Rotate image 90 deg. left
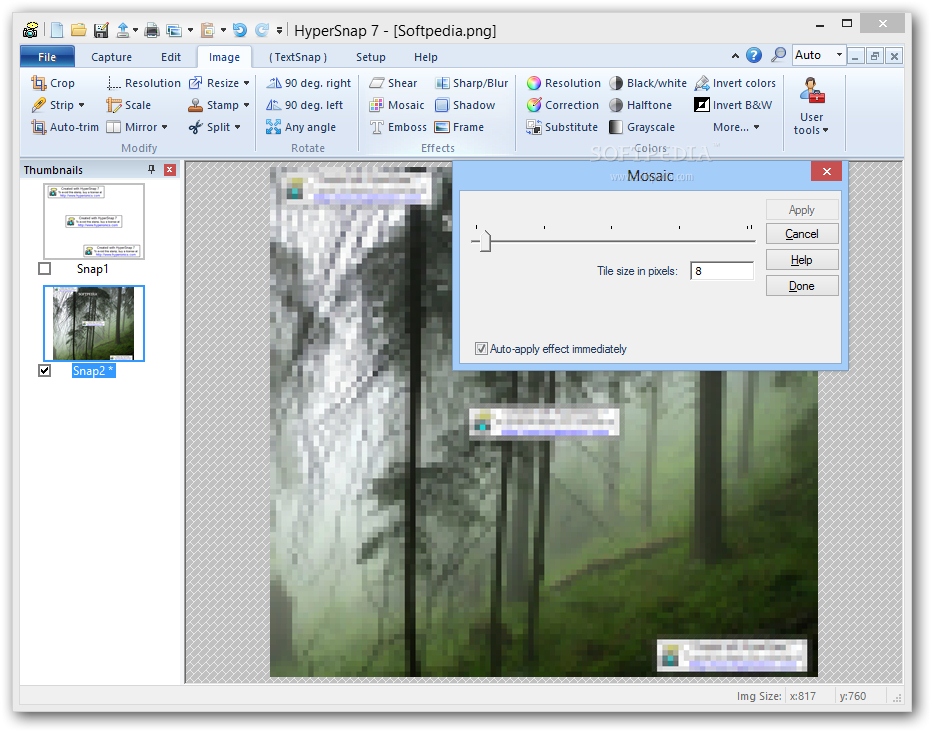This screenshot has height=732, width=932. pyautogui.click(x=304, y=105)
